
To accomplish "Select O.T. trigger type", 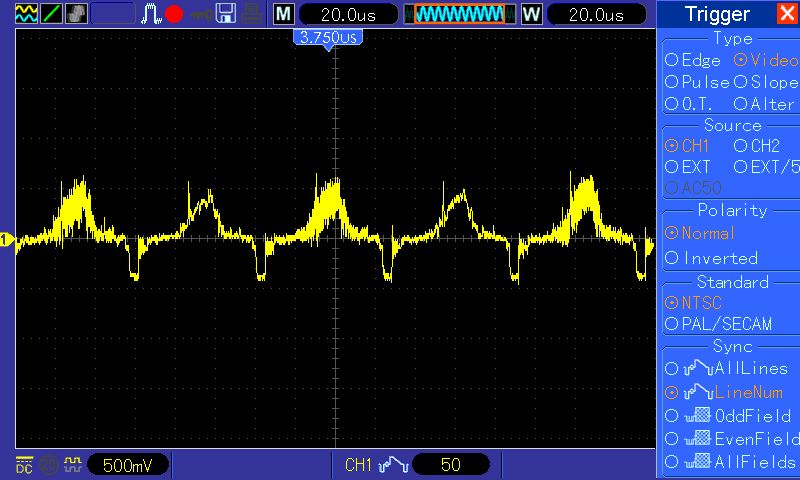I will coord(689,104).
